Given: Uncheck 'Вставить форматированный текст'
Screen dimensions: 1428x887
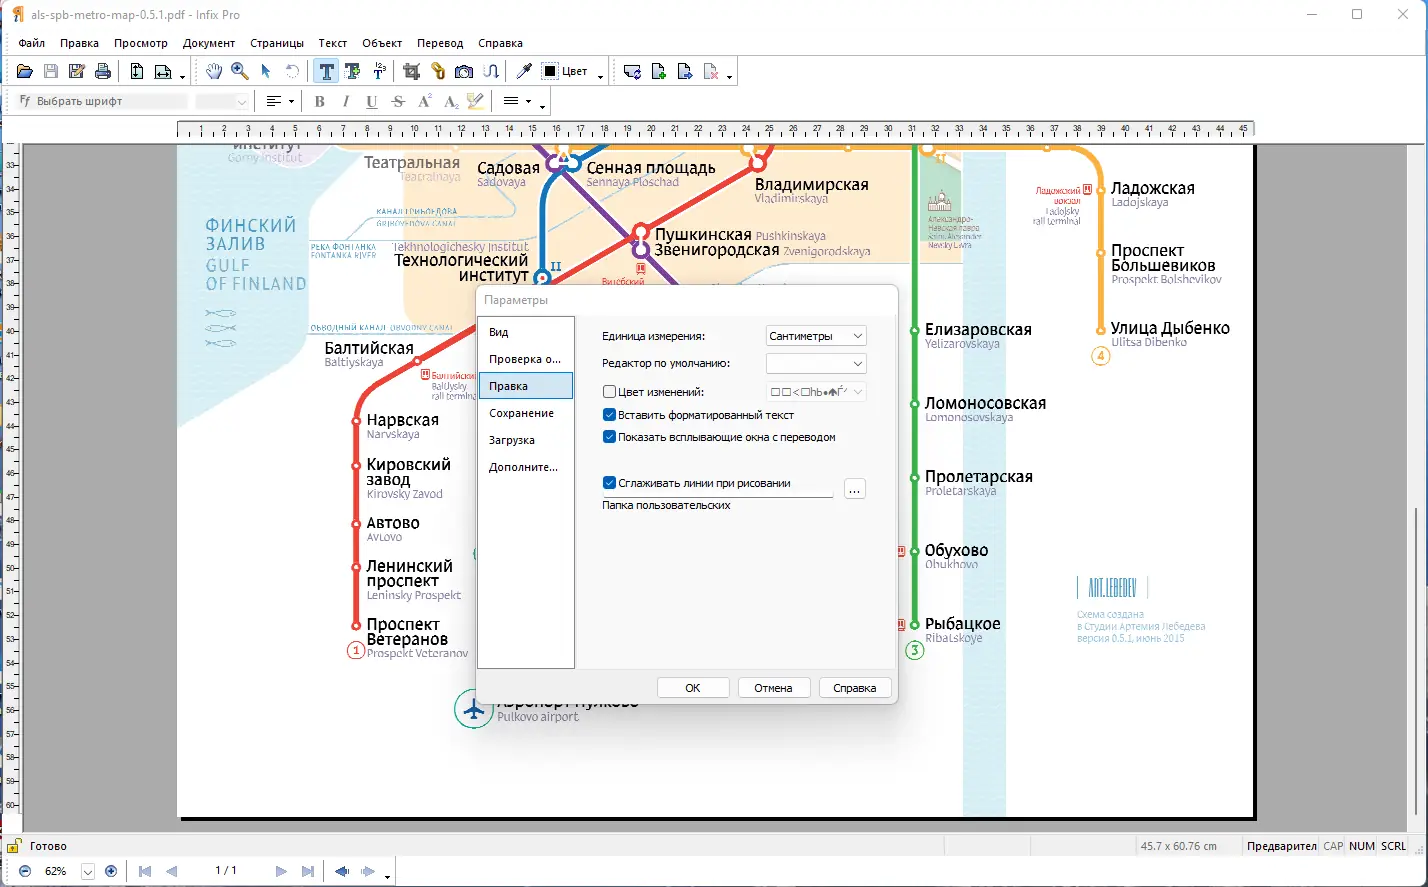Looking at the screenshot, I should (x=610, y=414).
